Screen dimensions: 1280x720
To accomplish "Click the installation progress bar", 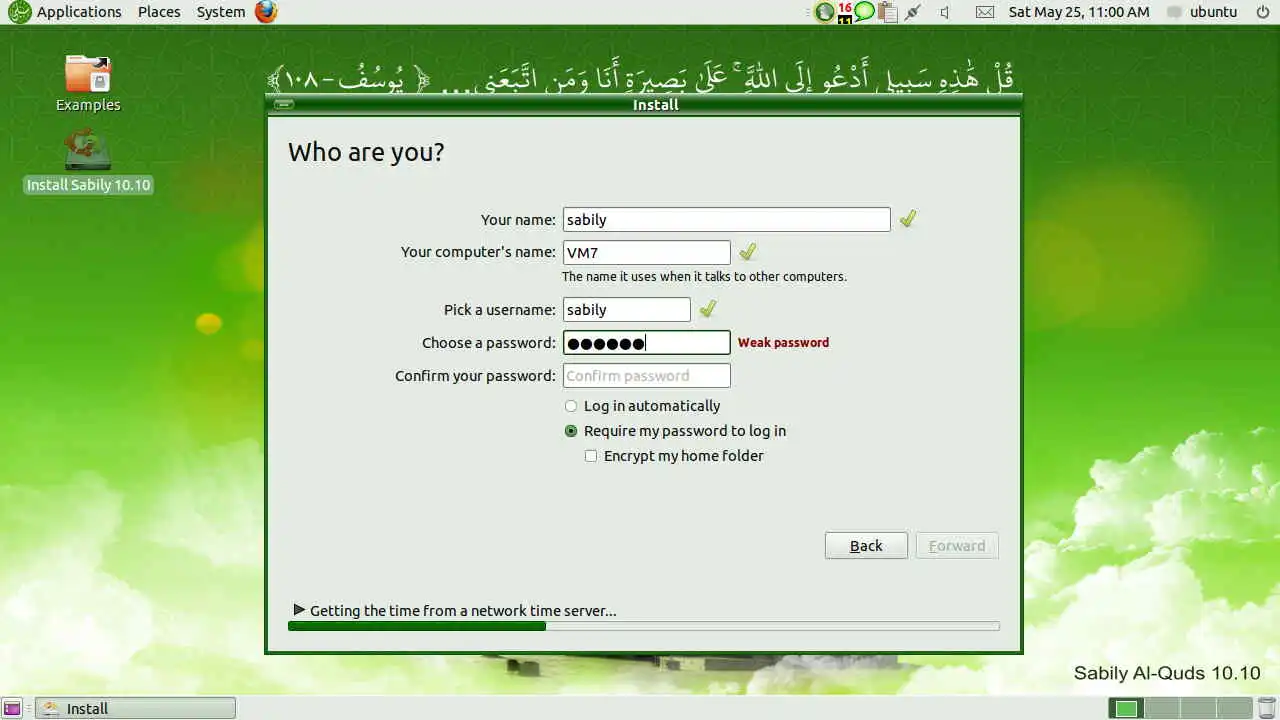I will 643,626.
